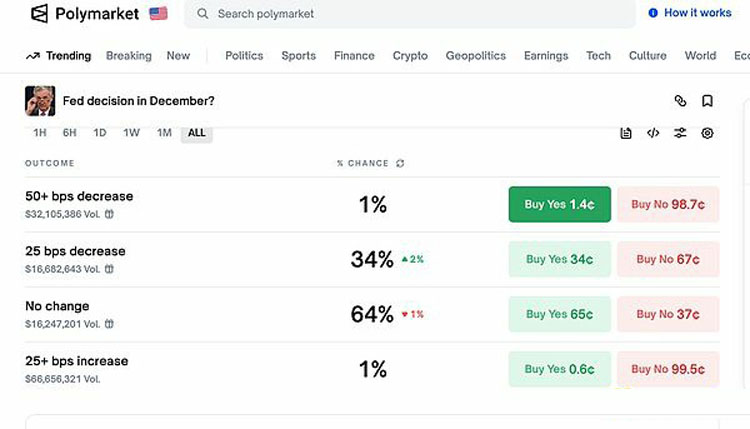Open the Politics category tab
750x429 pixels.
point(244,56)
